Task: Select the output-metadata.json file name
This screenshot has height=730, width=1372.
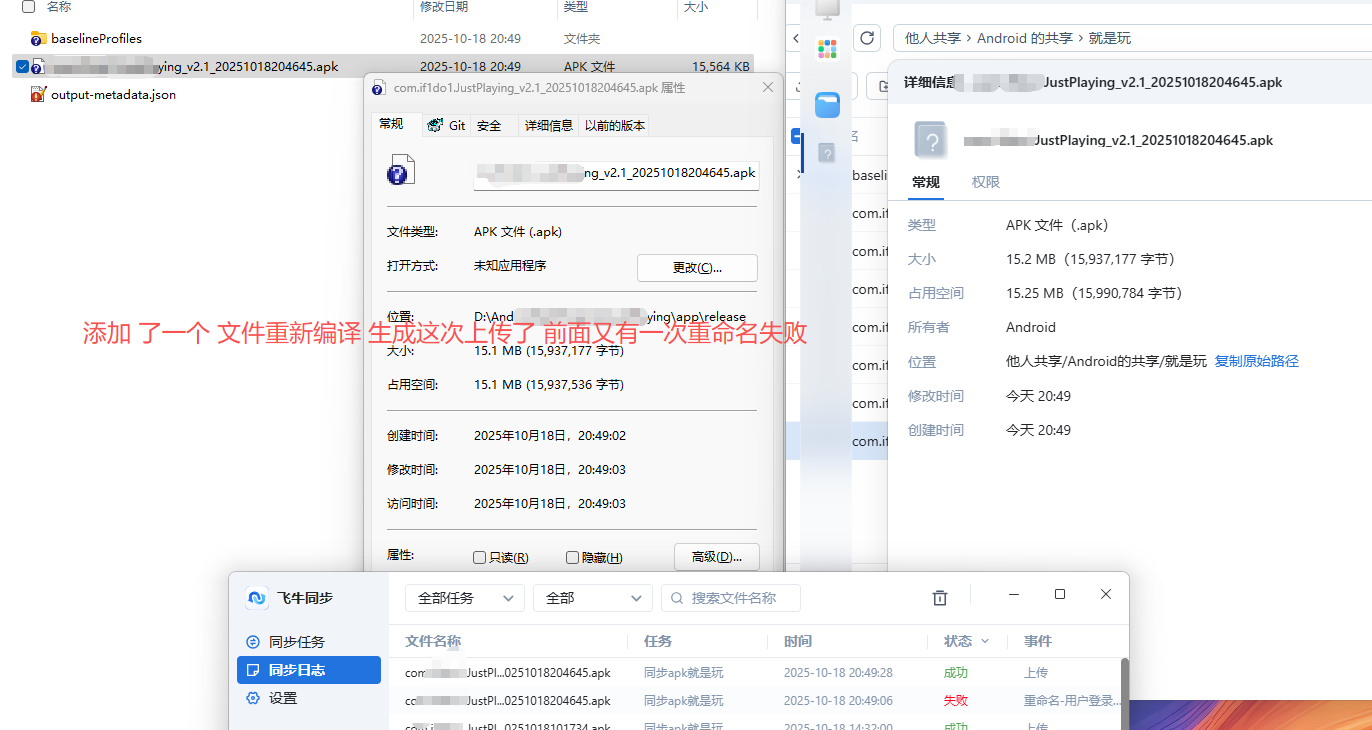Action: coord(114,95)
